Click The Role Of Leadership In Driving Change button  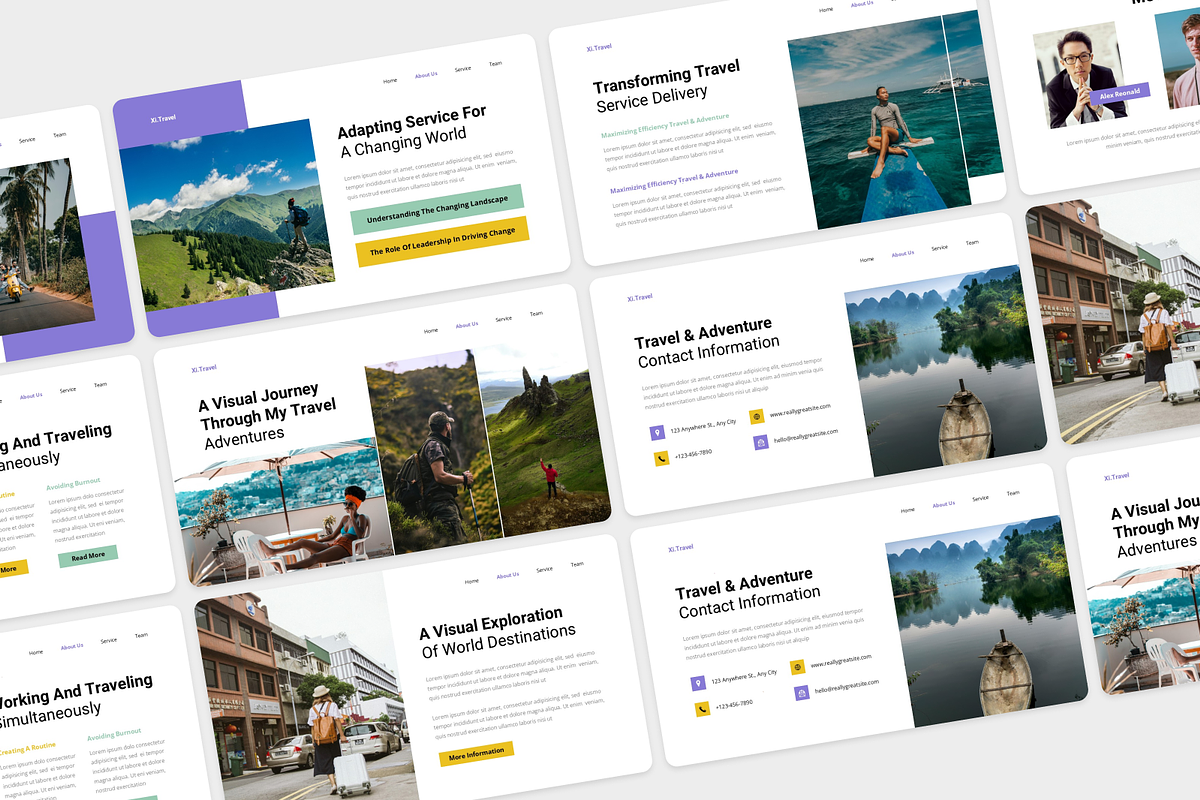442,243
